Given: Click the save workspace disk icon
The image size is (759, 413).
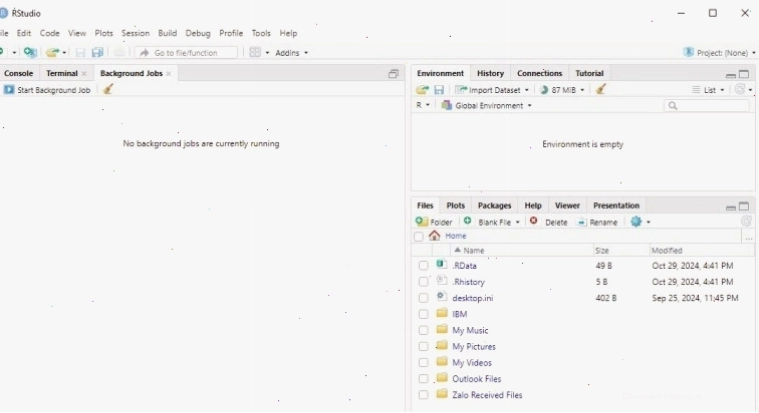Looking at the screenshot, I should (x=439, y=90).
